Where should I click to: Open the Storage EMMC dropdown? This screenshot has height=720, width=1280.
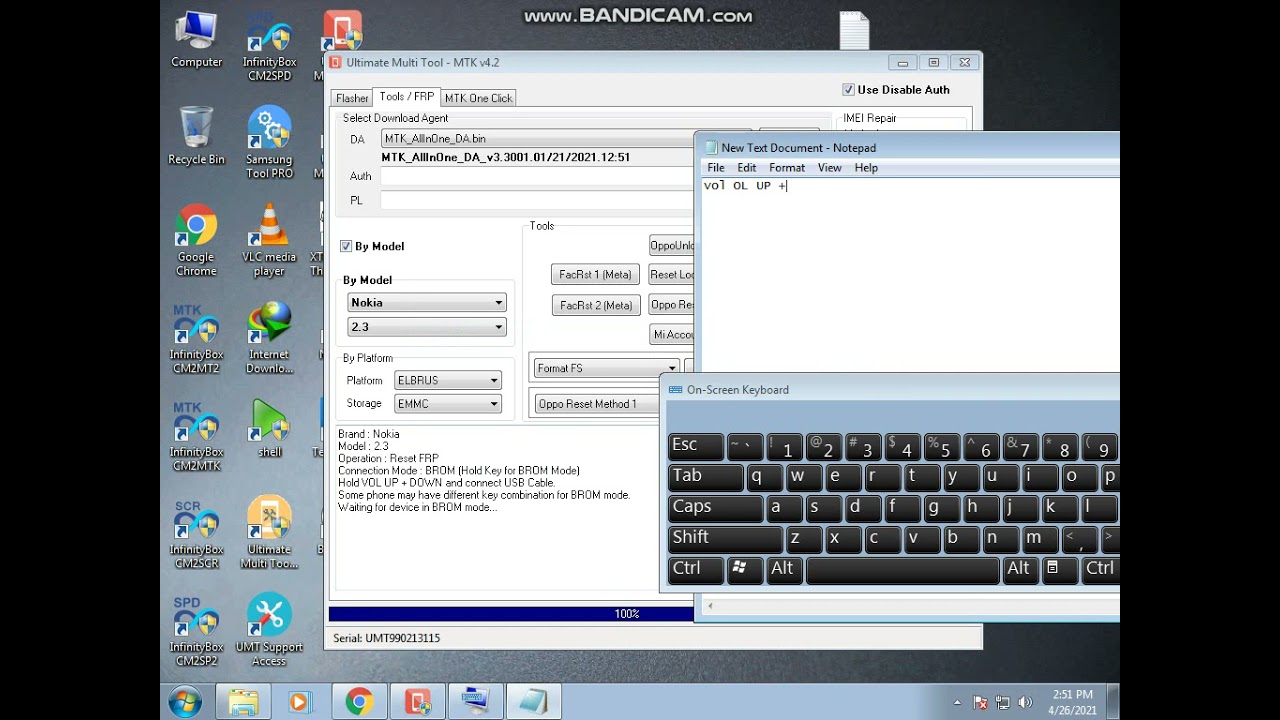[x=447, y=403]
